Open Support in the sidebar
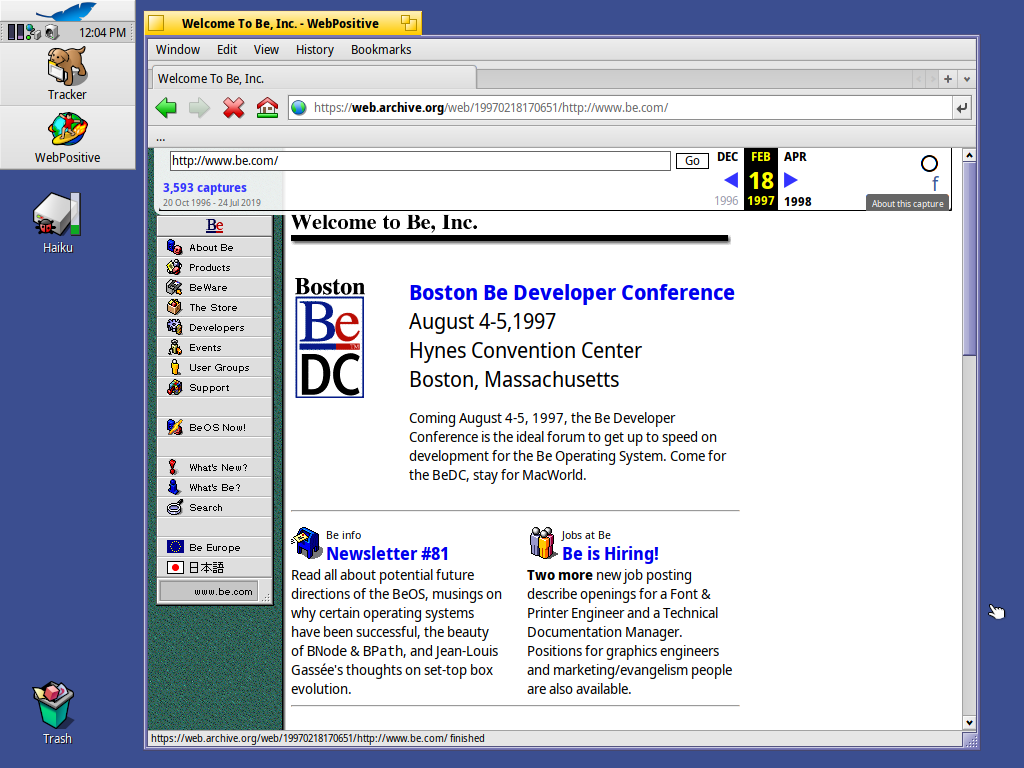The width and height of the screenshot is (1024, 768). point(214,387)
